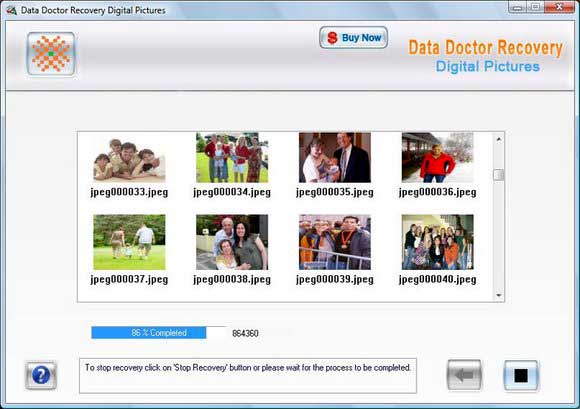The width and height of the screenshot is (580, 409).
Task: Select thumbnail of jpeg000038.jpeg
Action: click(232, 242)
